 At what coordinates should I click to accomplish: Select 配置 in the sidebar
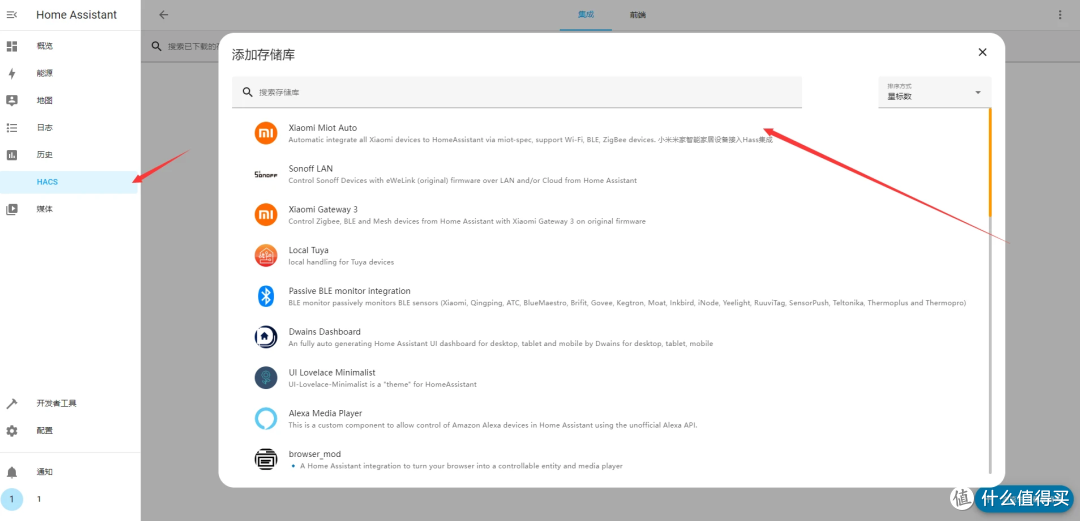69,431
